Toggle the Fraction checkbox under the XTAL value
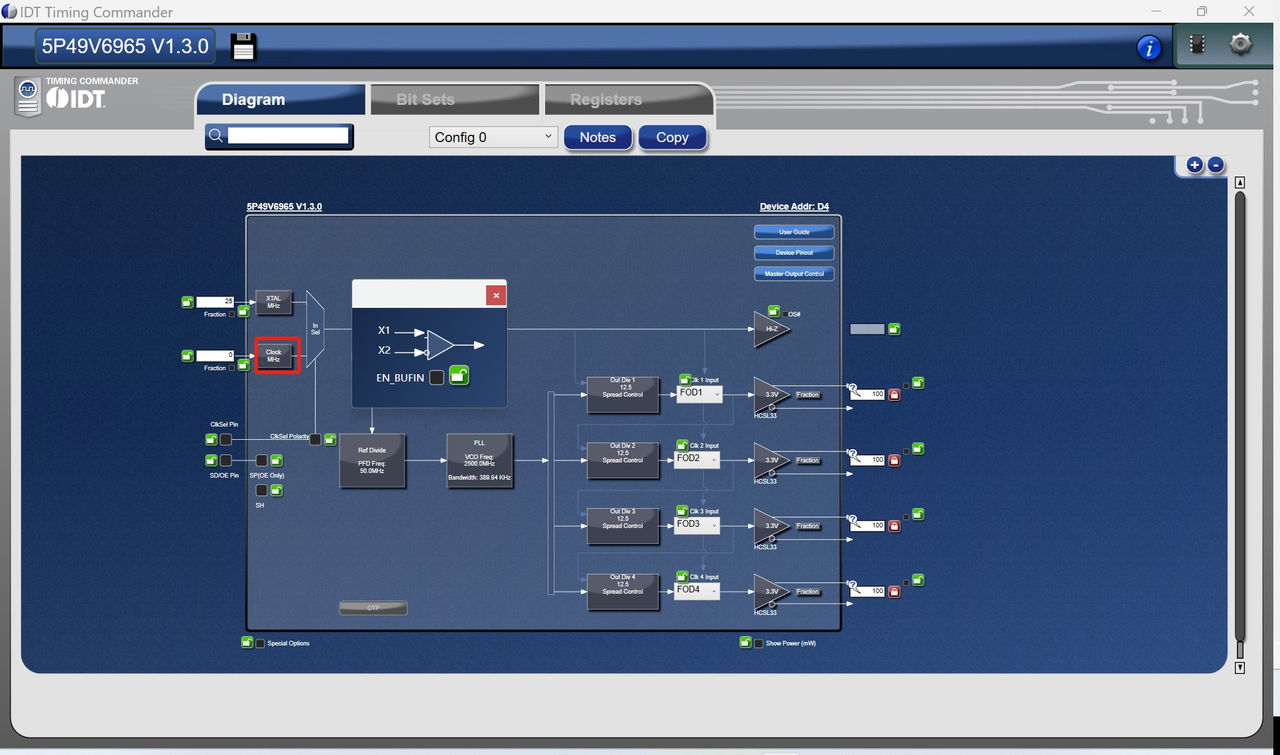The height and width of the screenshot is (755, 1280). [233, 315]
